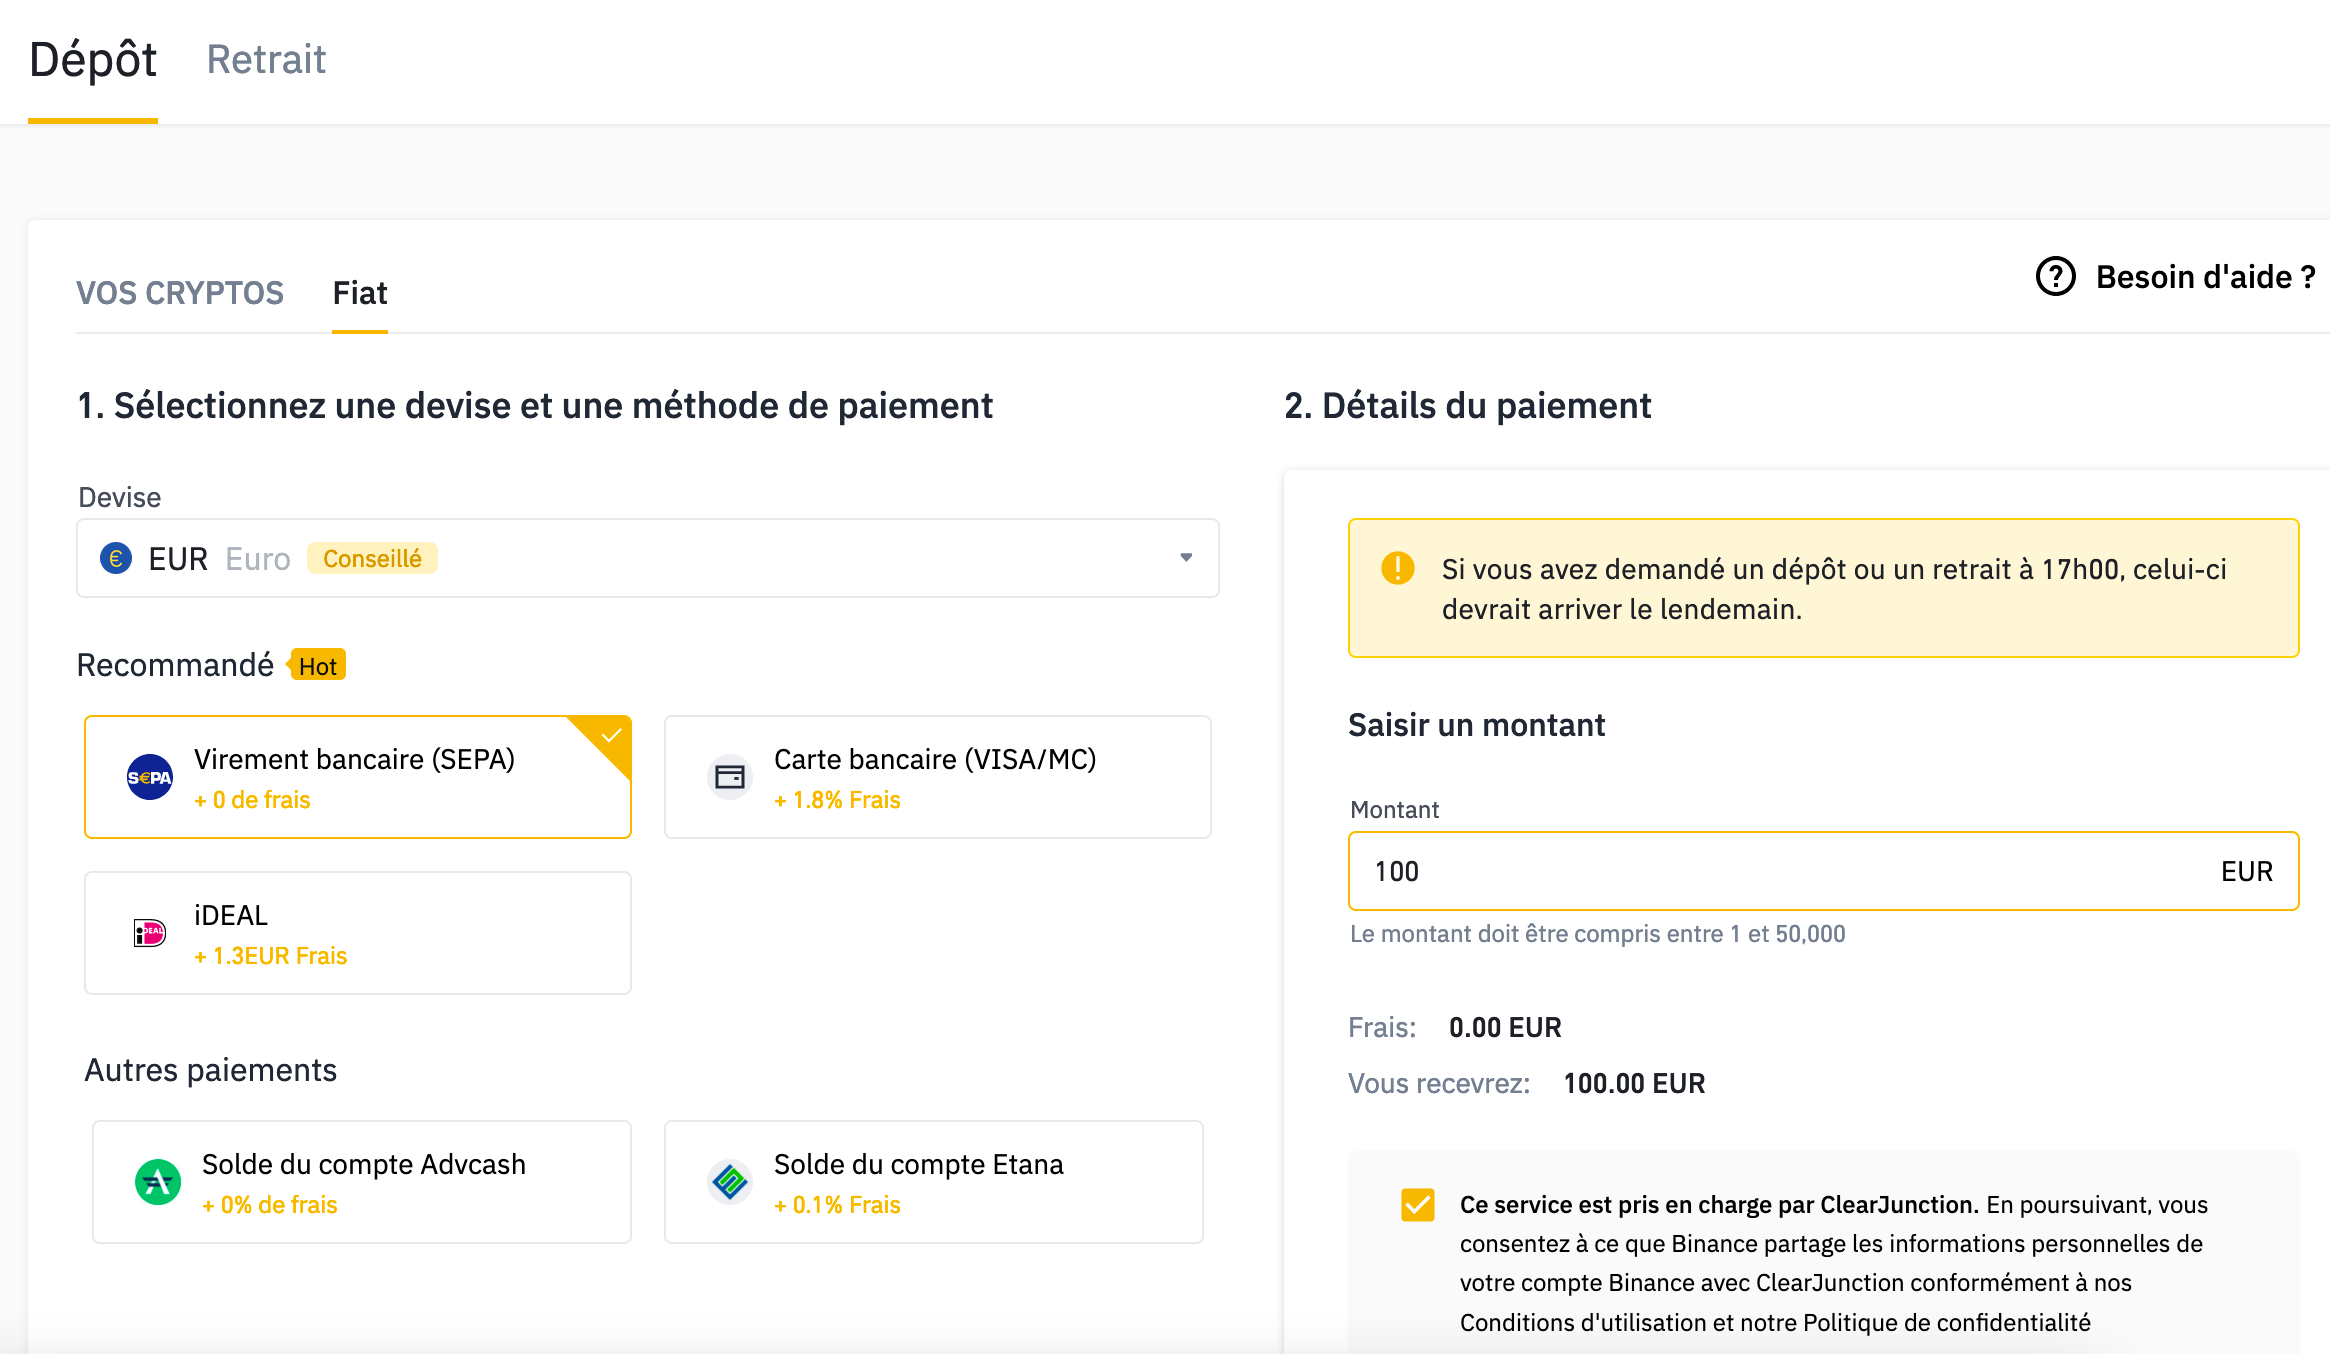The width and height of the screenshot is (2330, 1354).
Task: Click the yellow warning exclamation icon
Action: tap(1398, 568)
